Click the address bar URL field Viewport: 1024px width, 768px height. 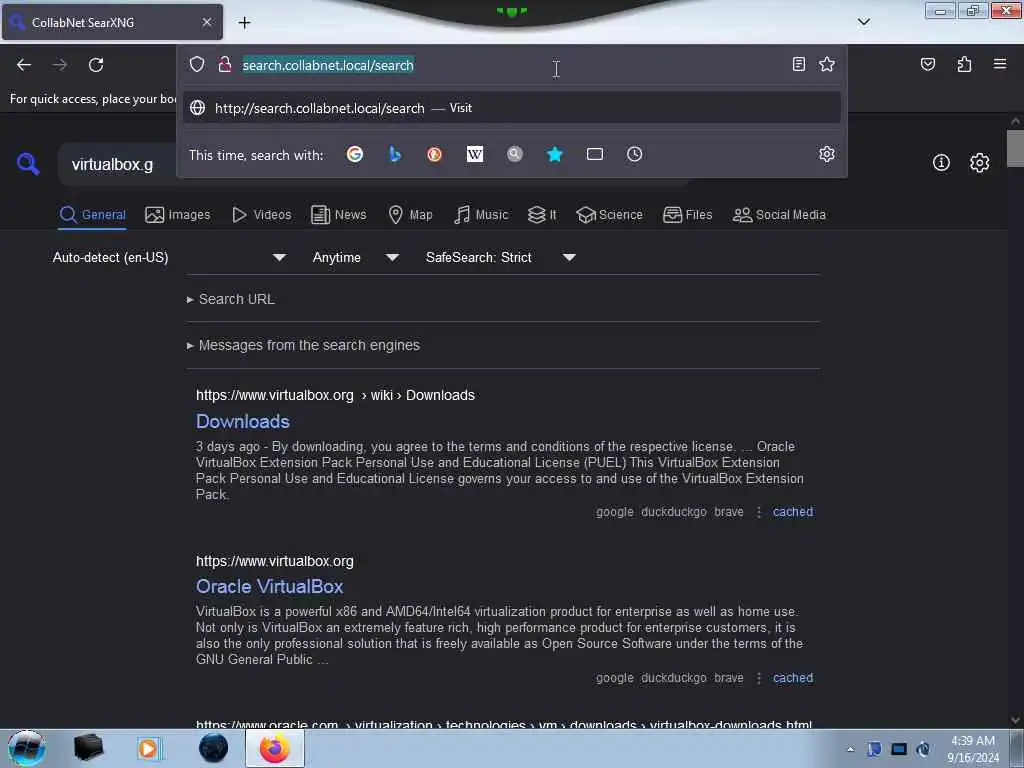509,65
